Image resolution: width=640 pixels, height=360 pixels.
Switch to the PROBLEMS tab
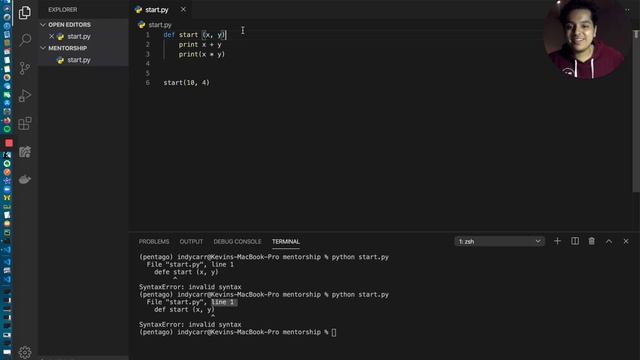tap(154, 242)
